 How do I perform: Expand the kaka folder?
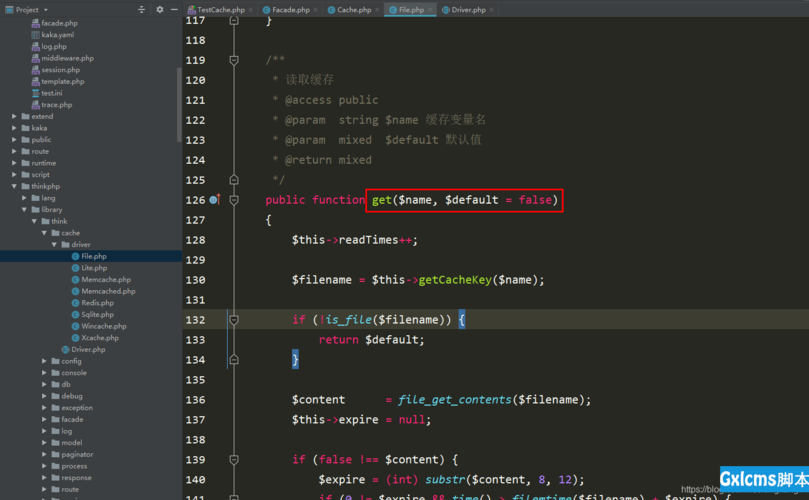coord(14,128)
